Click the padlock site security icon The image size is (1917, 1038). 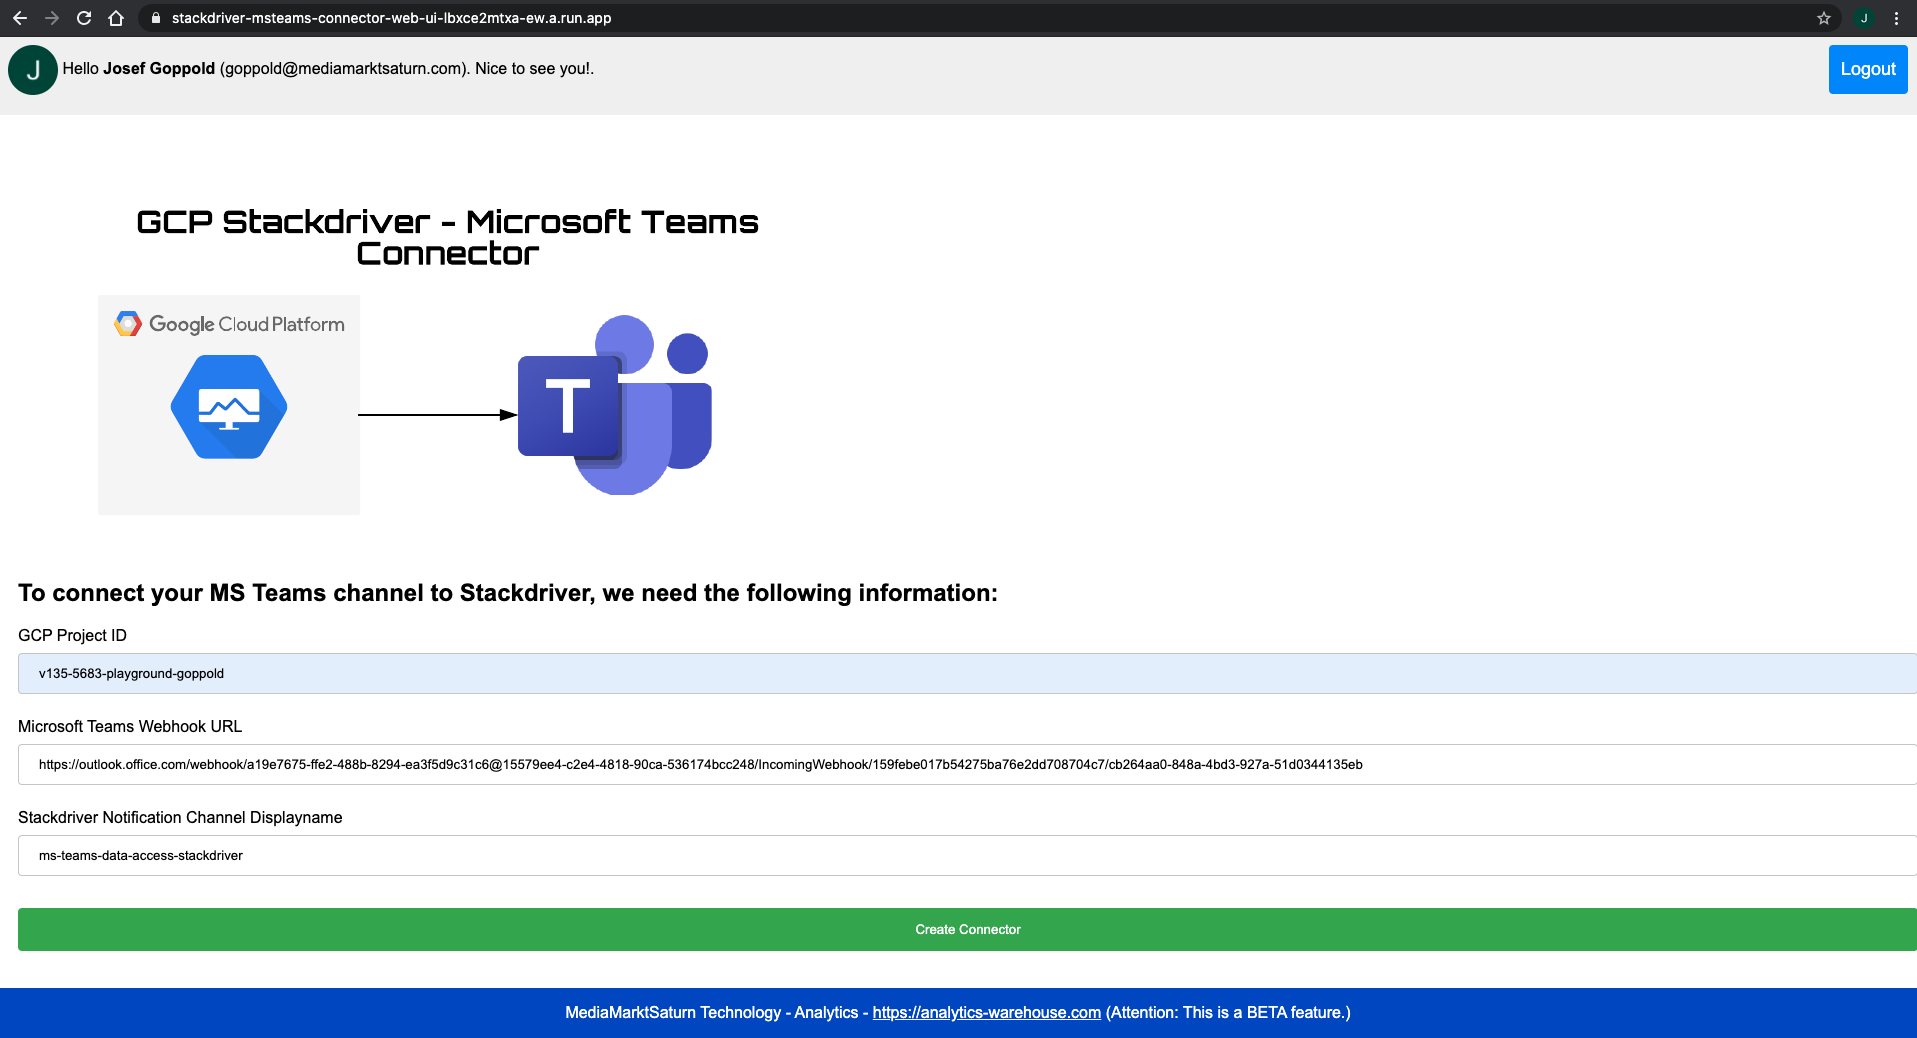[x=155, y=18]
